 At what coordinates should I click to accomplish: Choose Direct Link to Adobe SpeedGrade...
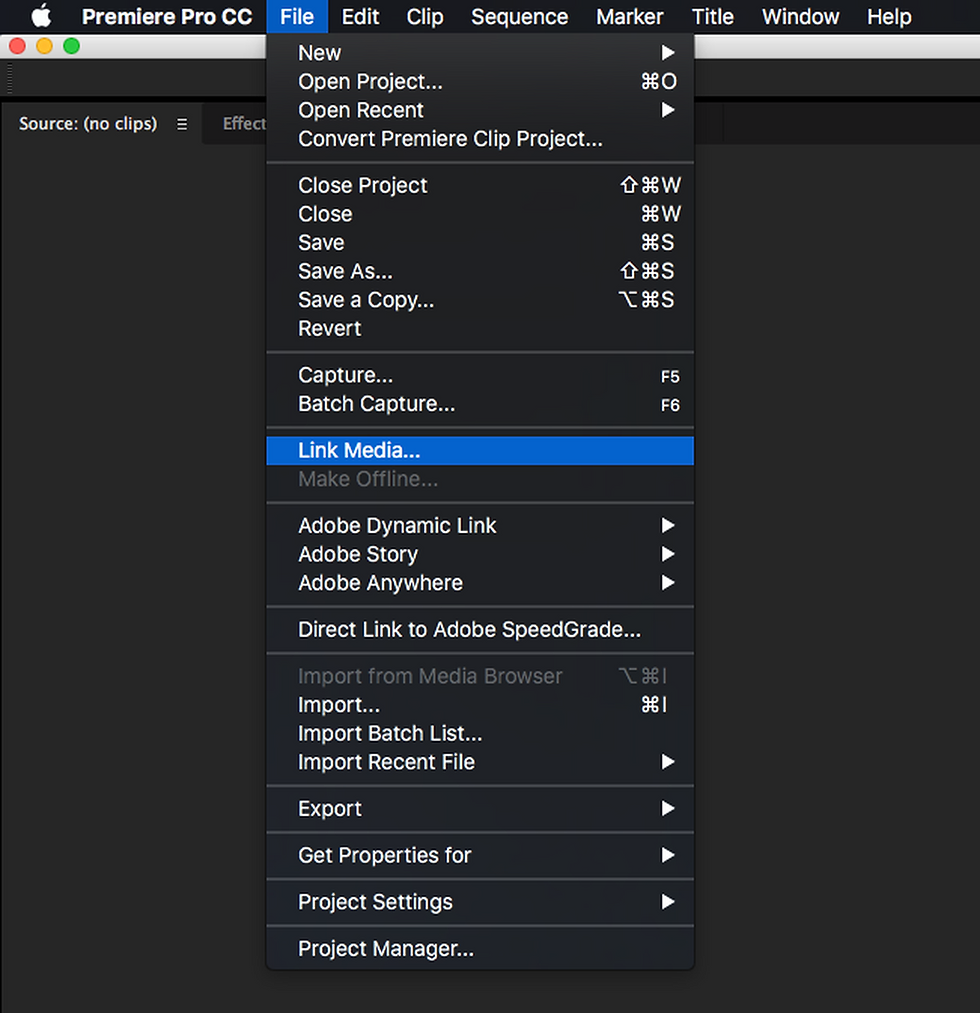click(x=480, y=629)
